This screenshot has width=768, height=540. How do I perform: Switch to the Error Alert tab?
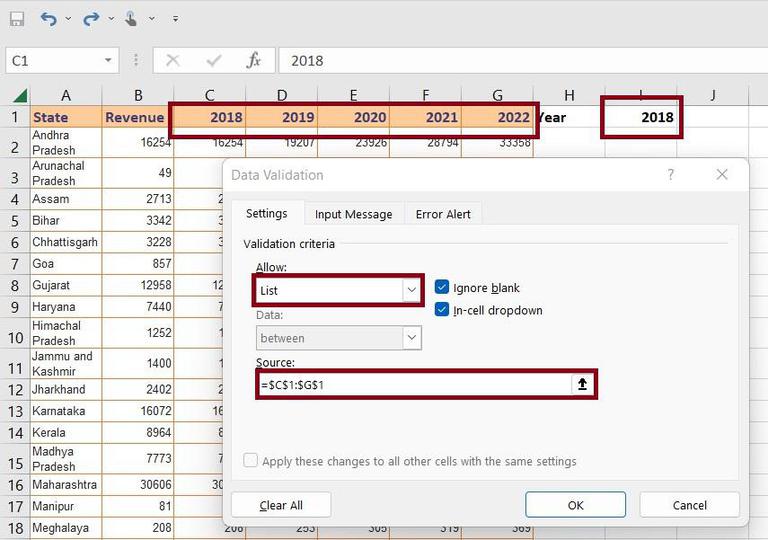click(443, 214)
